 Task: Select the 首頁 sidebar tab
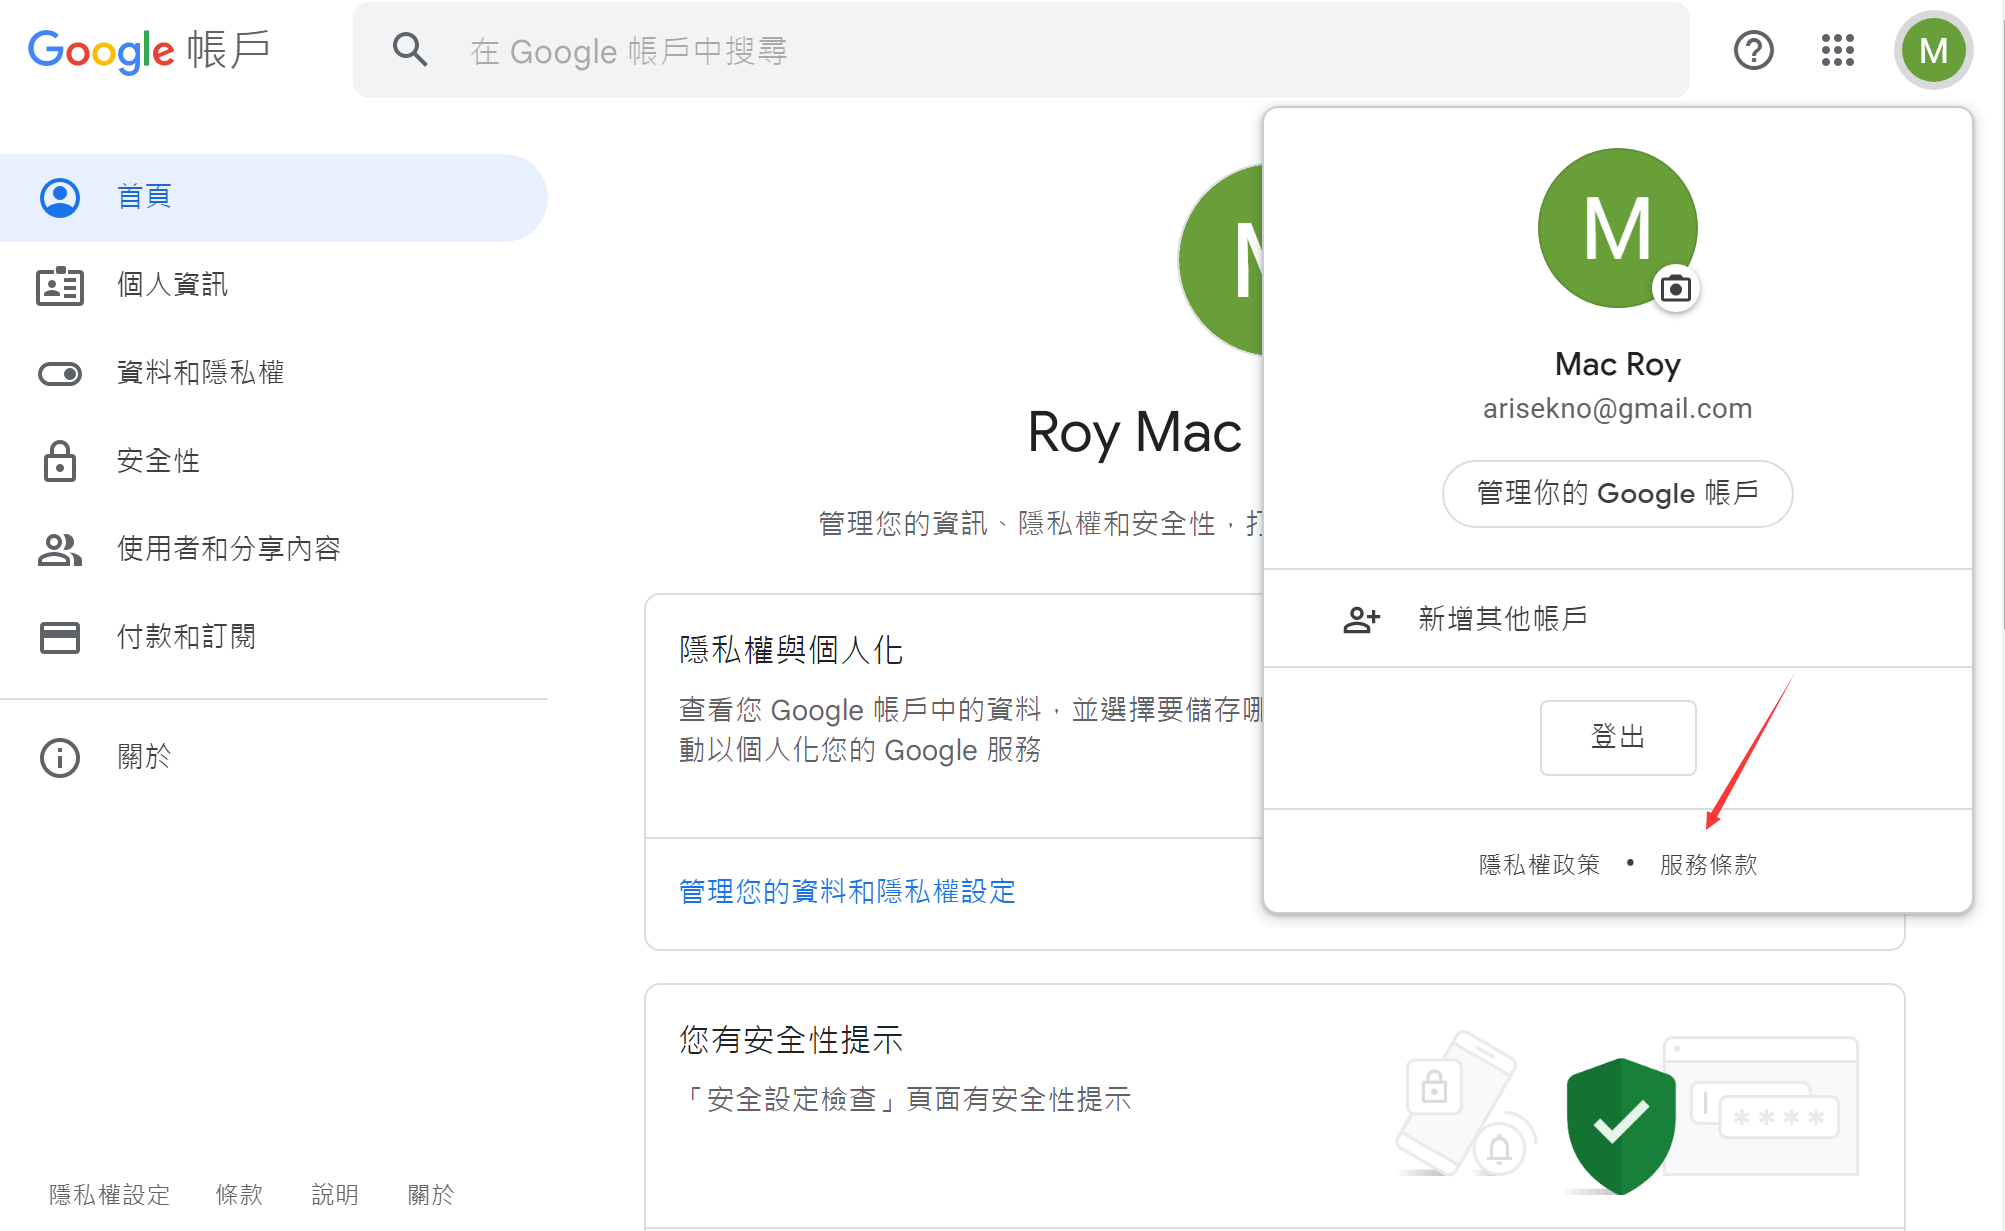click(273, 197)
